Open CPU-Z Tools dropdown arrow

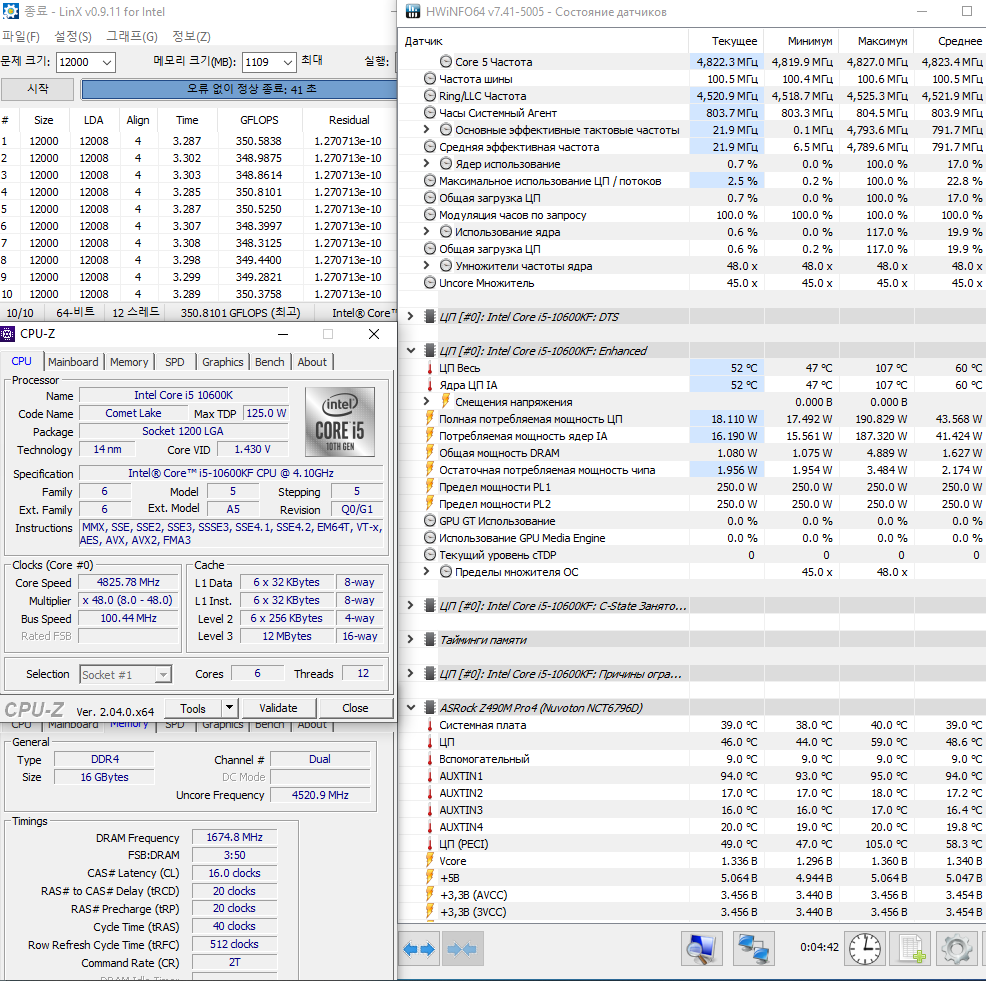point(230,708)
